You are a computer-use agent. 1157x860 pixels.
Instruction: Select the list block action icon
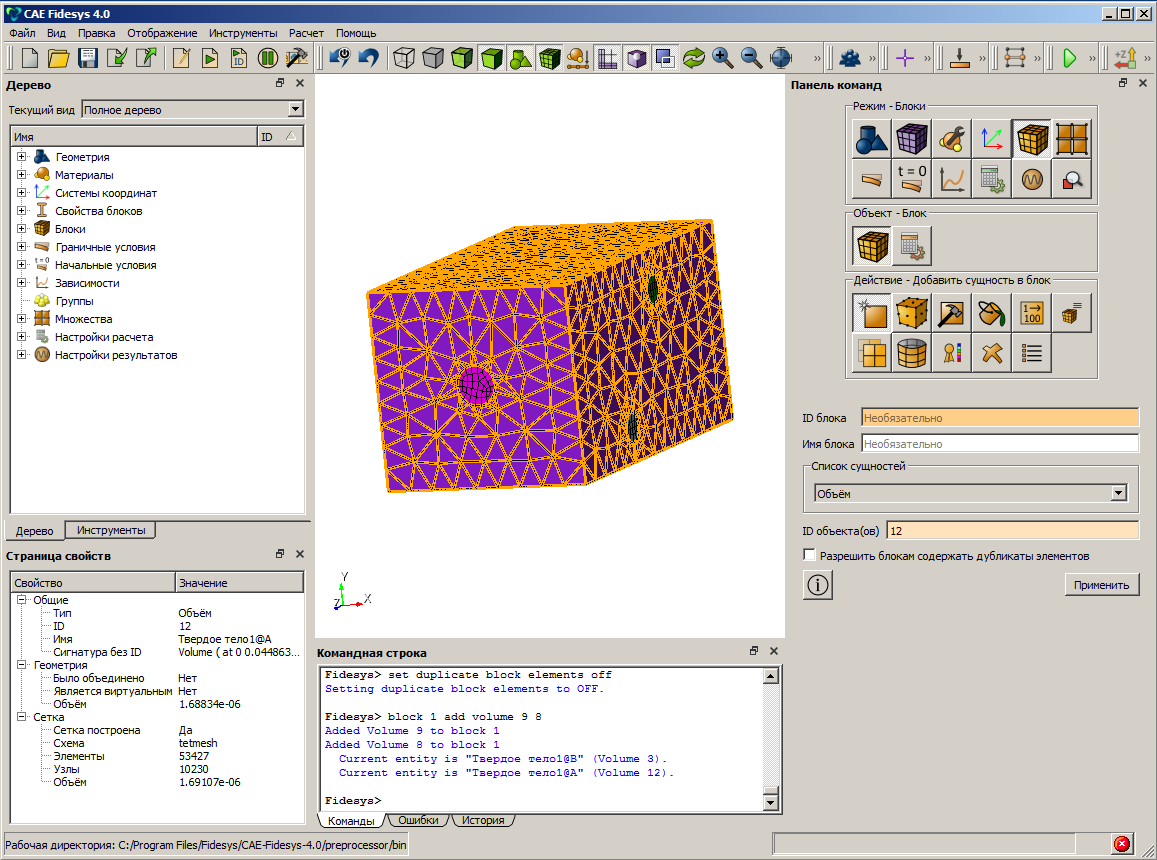click(1032, 353)
